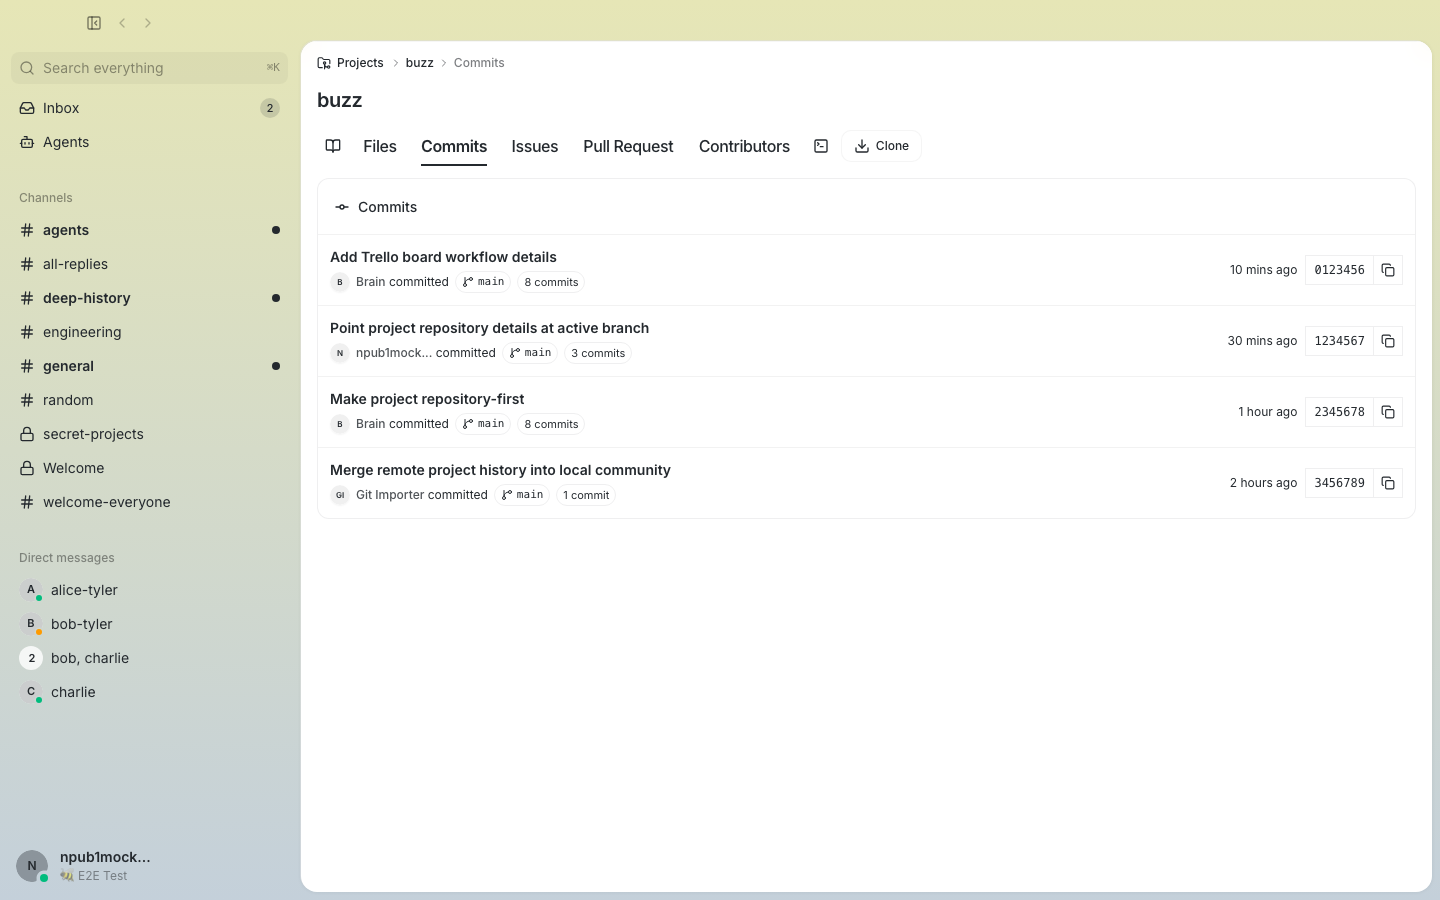Viewport: 1440px width, 900px height.
Task: Click the Projects folder icon in breadcrumb
Action: (x=324, y=63)
